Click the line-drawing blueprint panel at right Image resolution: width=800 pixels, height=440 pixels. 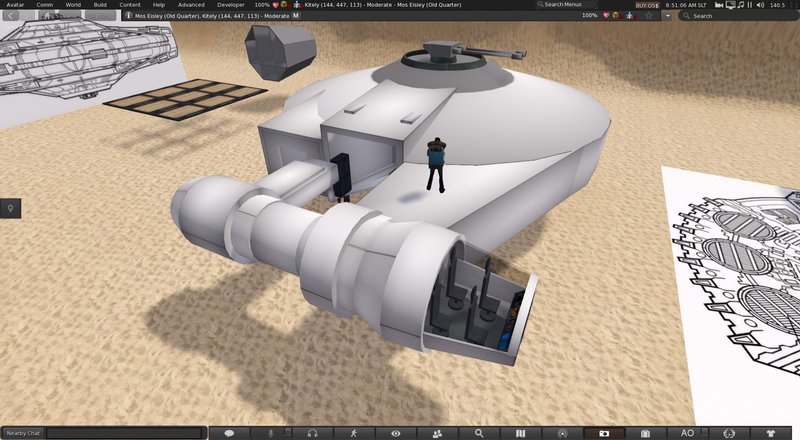pos(735,294)
